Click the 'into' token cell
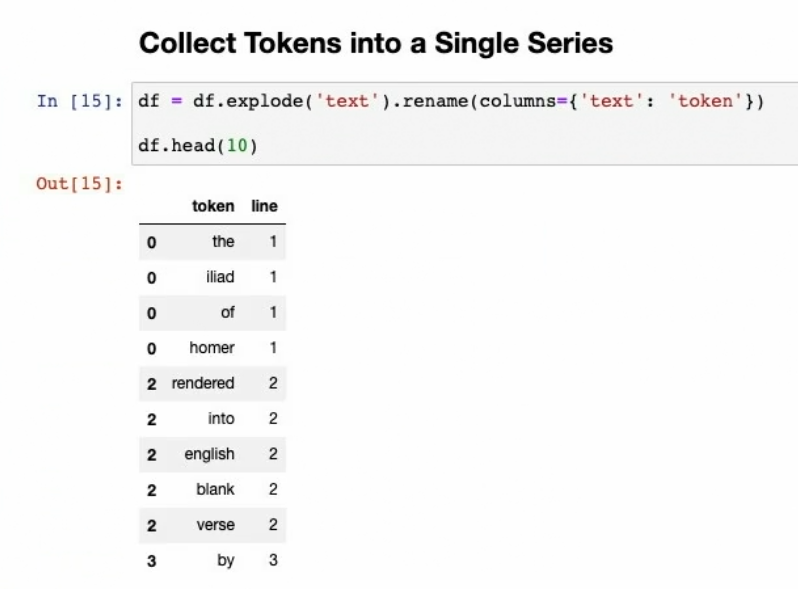The width and height of the screenshot is (798, 589). coord(221,419)
